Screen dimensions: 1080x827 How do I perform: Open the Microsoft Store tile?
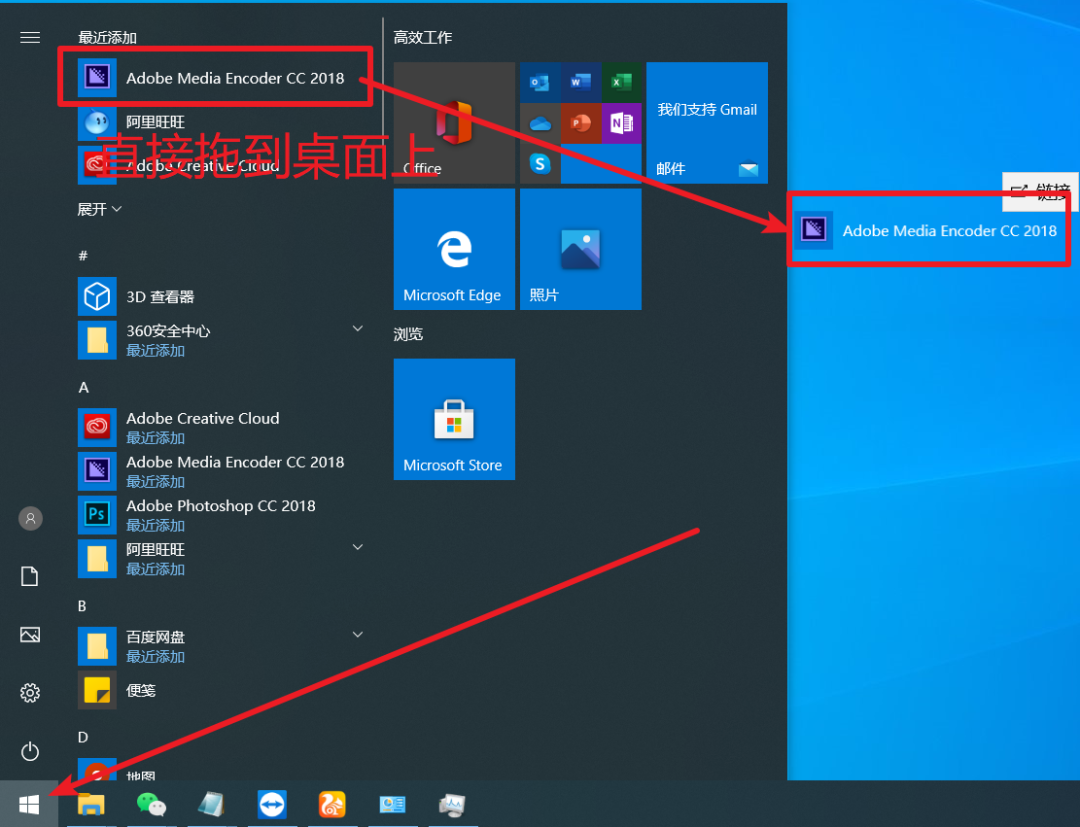(x=454, y=419)
